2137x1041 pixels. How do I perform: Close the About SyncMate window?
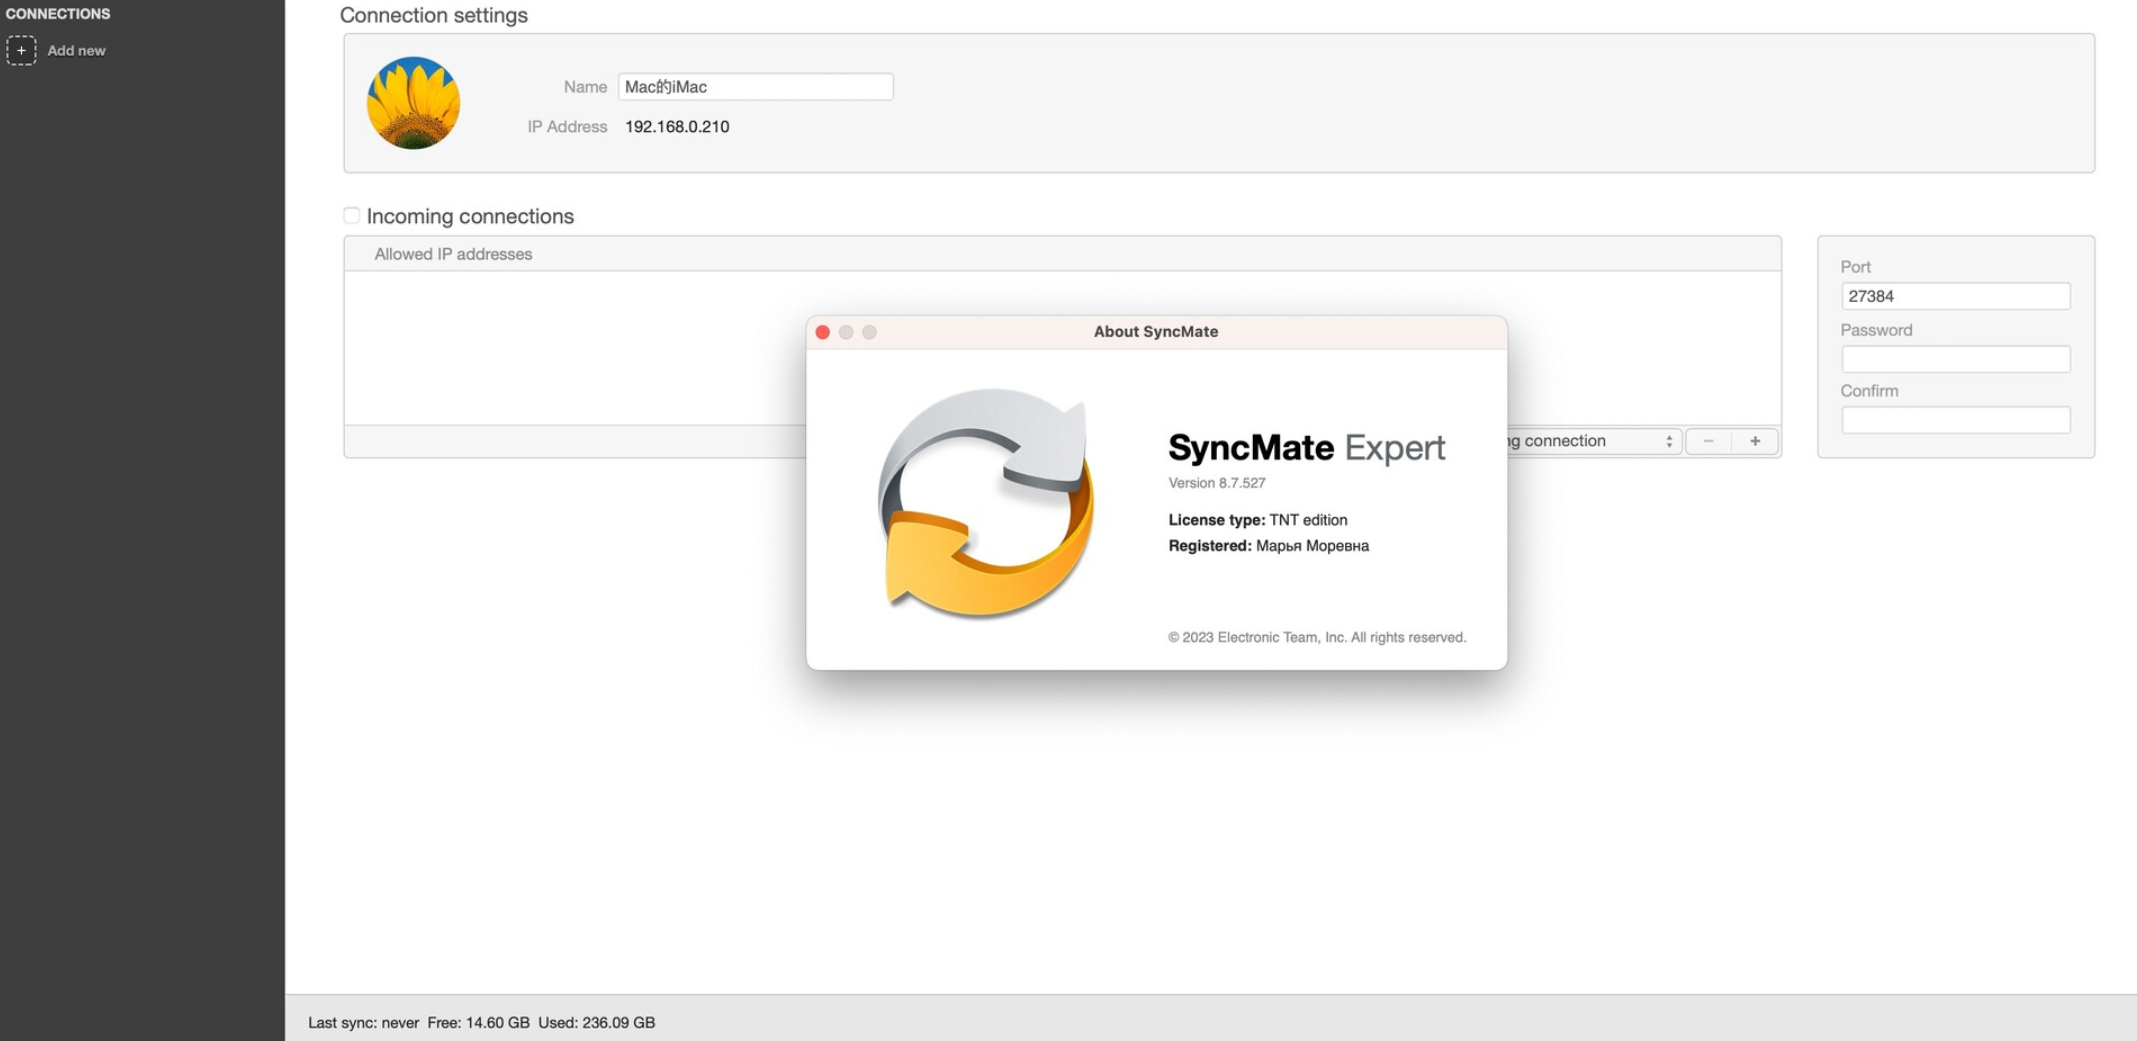[823, 332]
